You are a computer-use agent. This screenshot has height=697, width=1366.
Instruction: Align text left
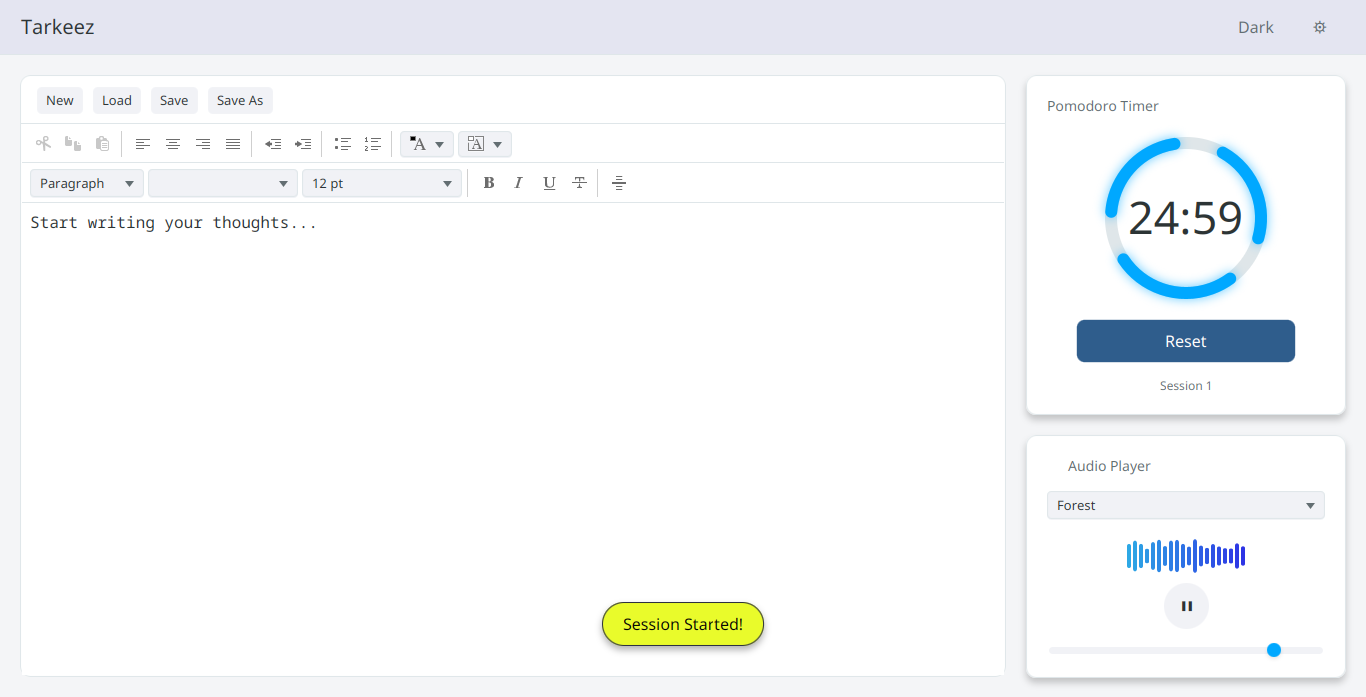[143, 144]
